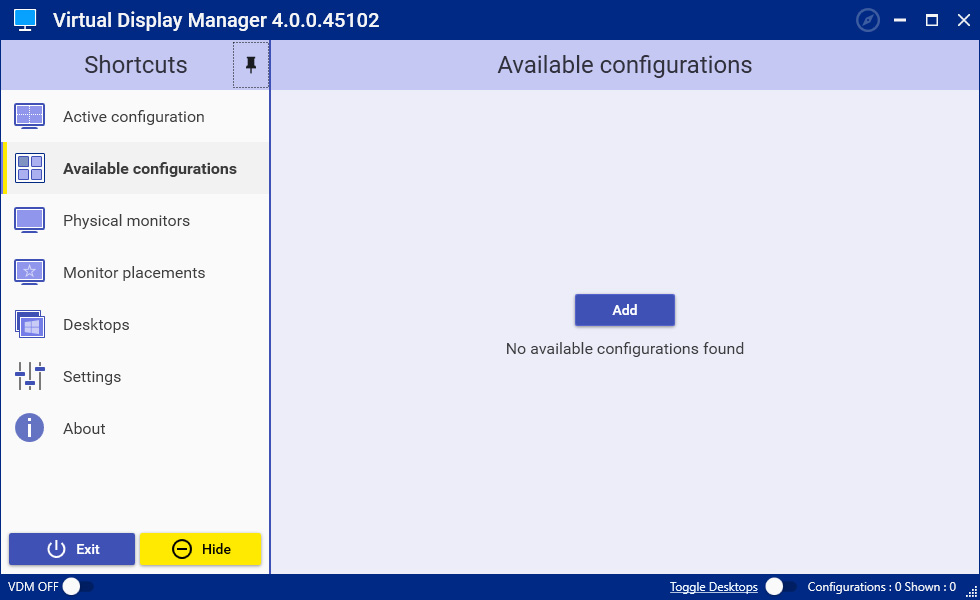Open the Monitor placements section
This screenshot has height=600, width=980.
136,272
